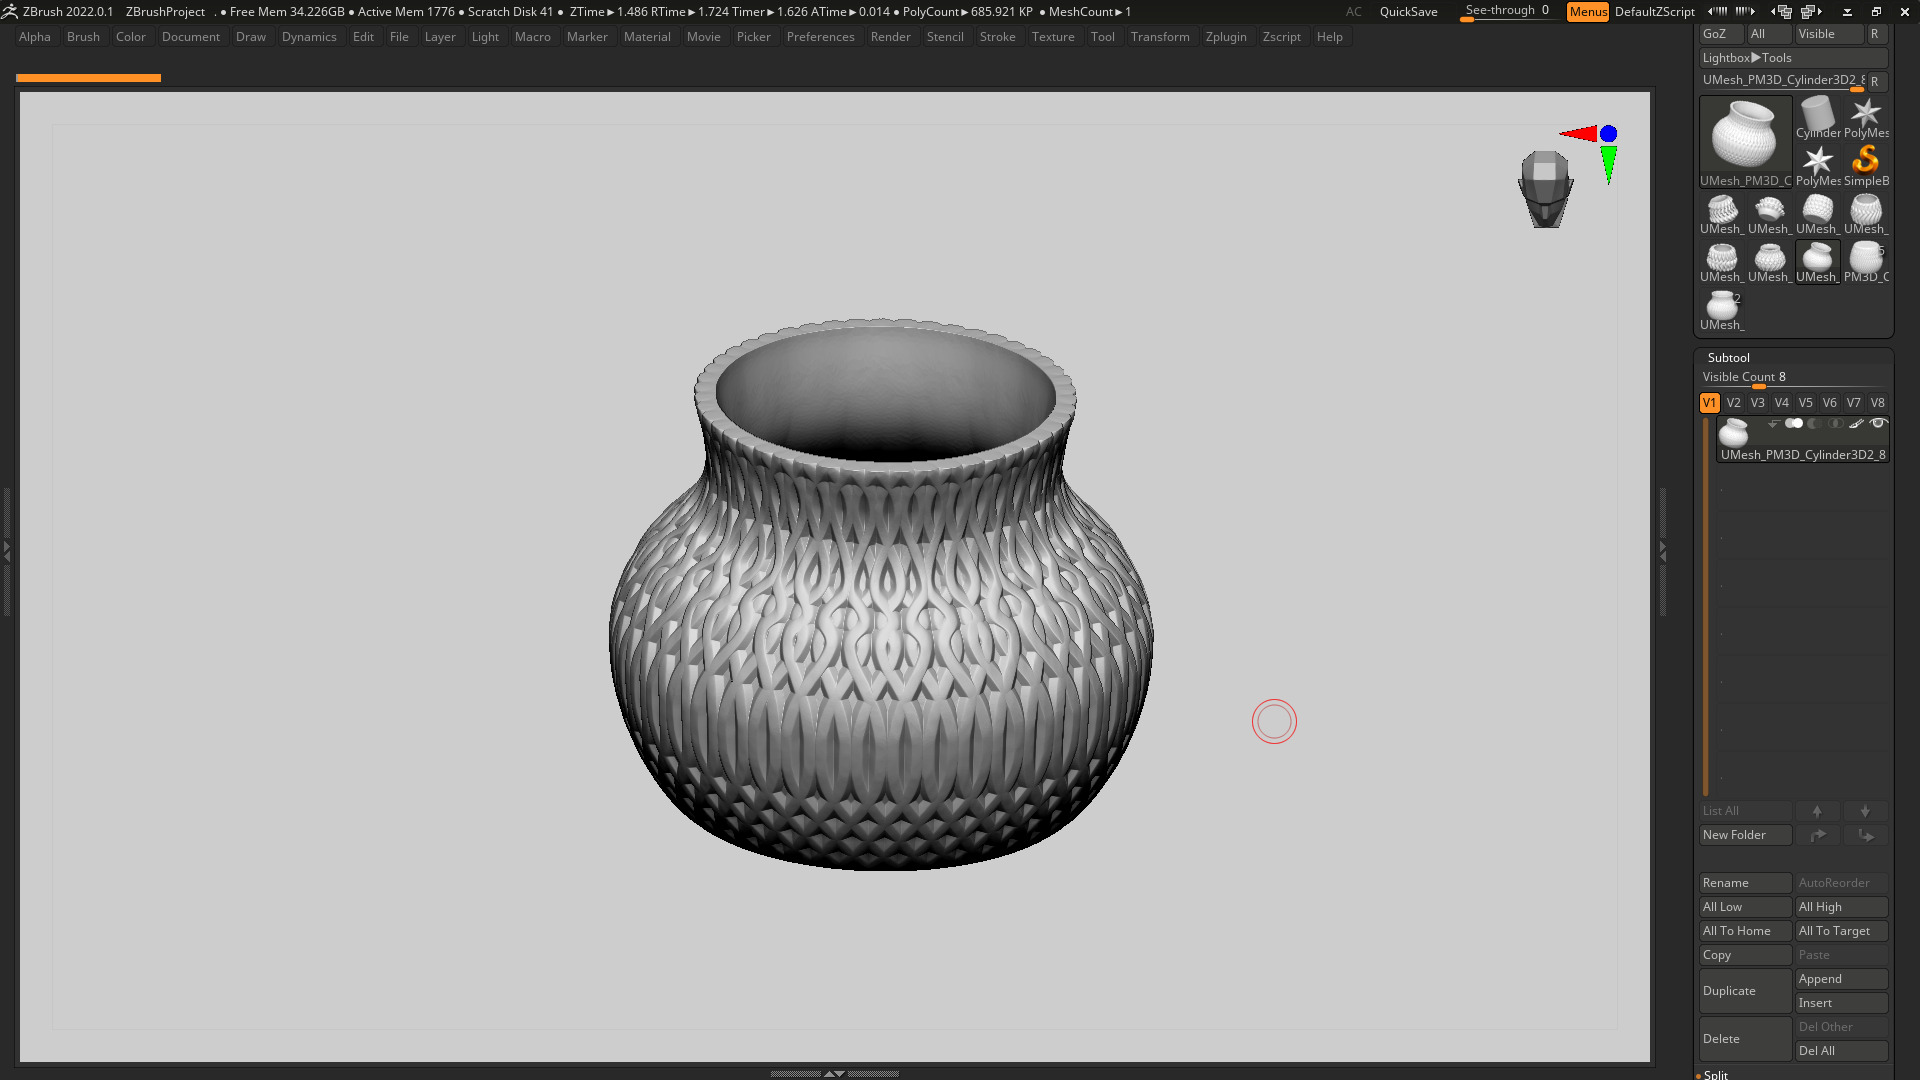
Task: Move subtool down arrow
Action: [x=1865, y=811]
